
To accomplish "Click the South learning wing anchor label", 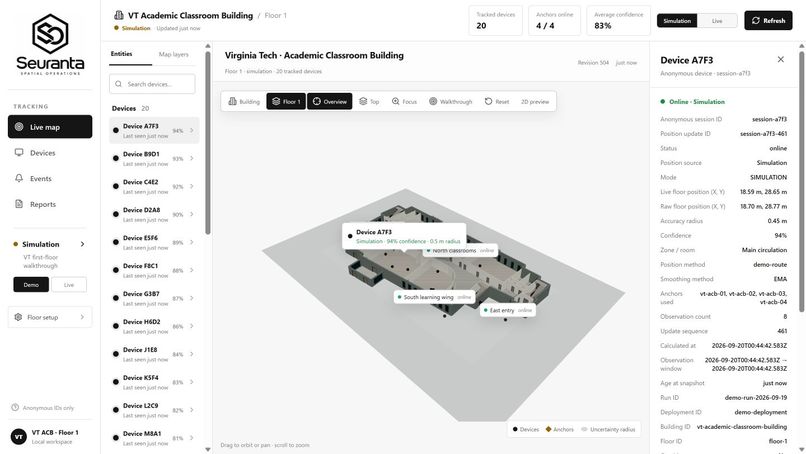I will pyautogui.click(x=434, y=297).
